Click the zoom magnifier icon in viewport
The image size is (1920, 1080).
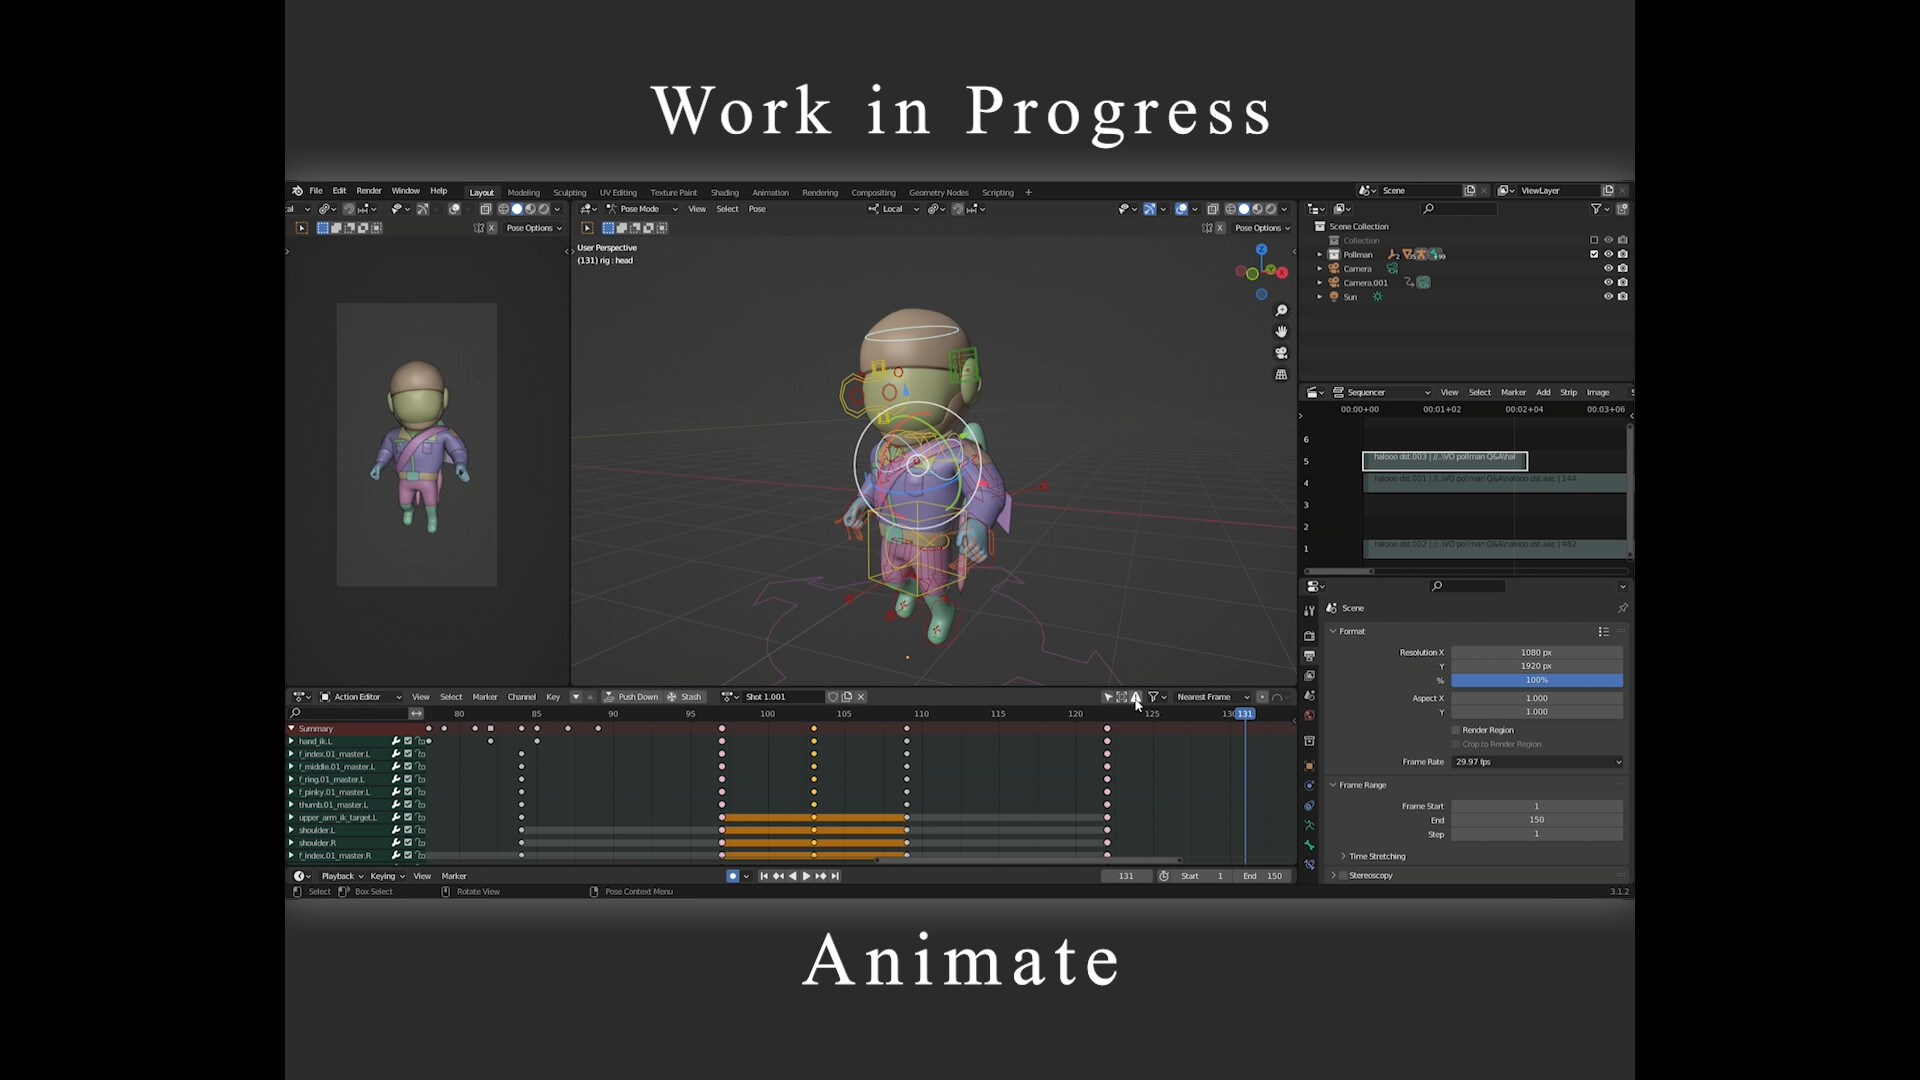tap(1281, 310)
